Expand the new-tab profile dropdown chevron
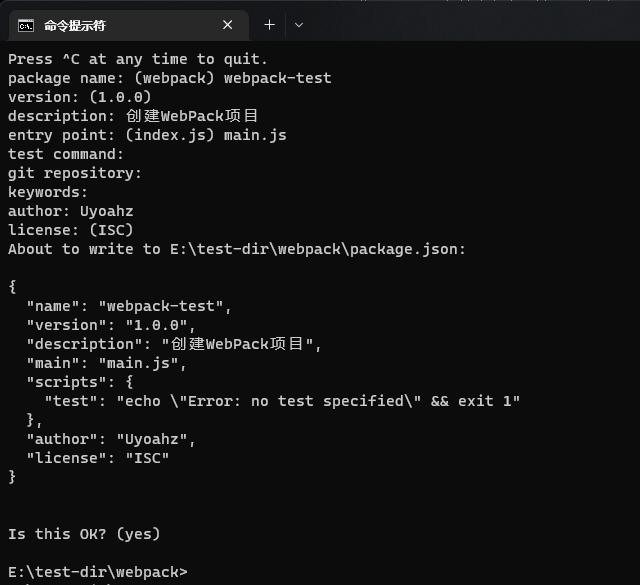This screenshot has height=585, width=640. click(299, 25)
